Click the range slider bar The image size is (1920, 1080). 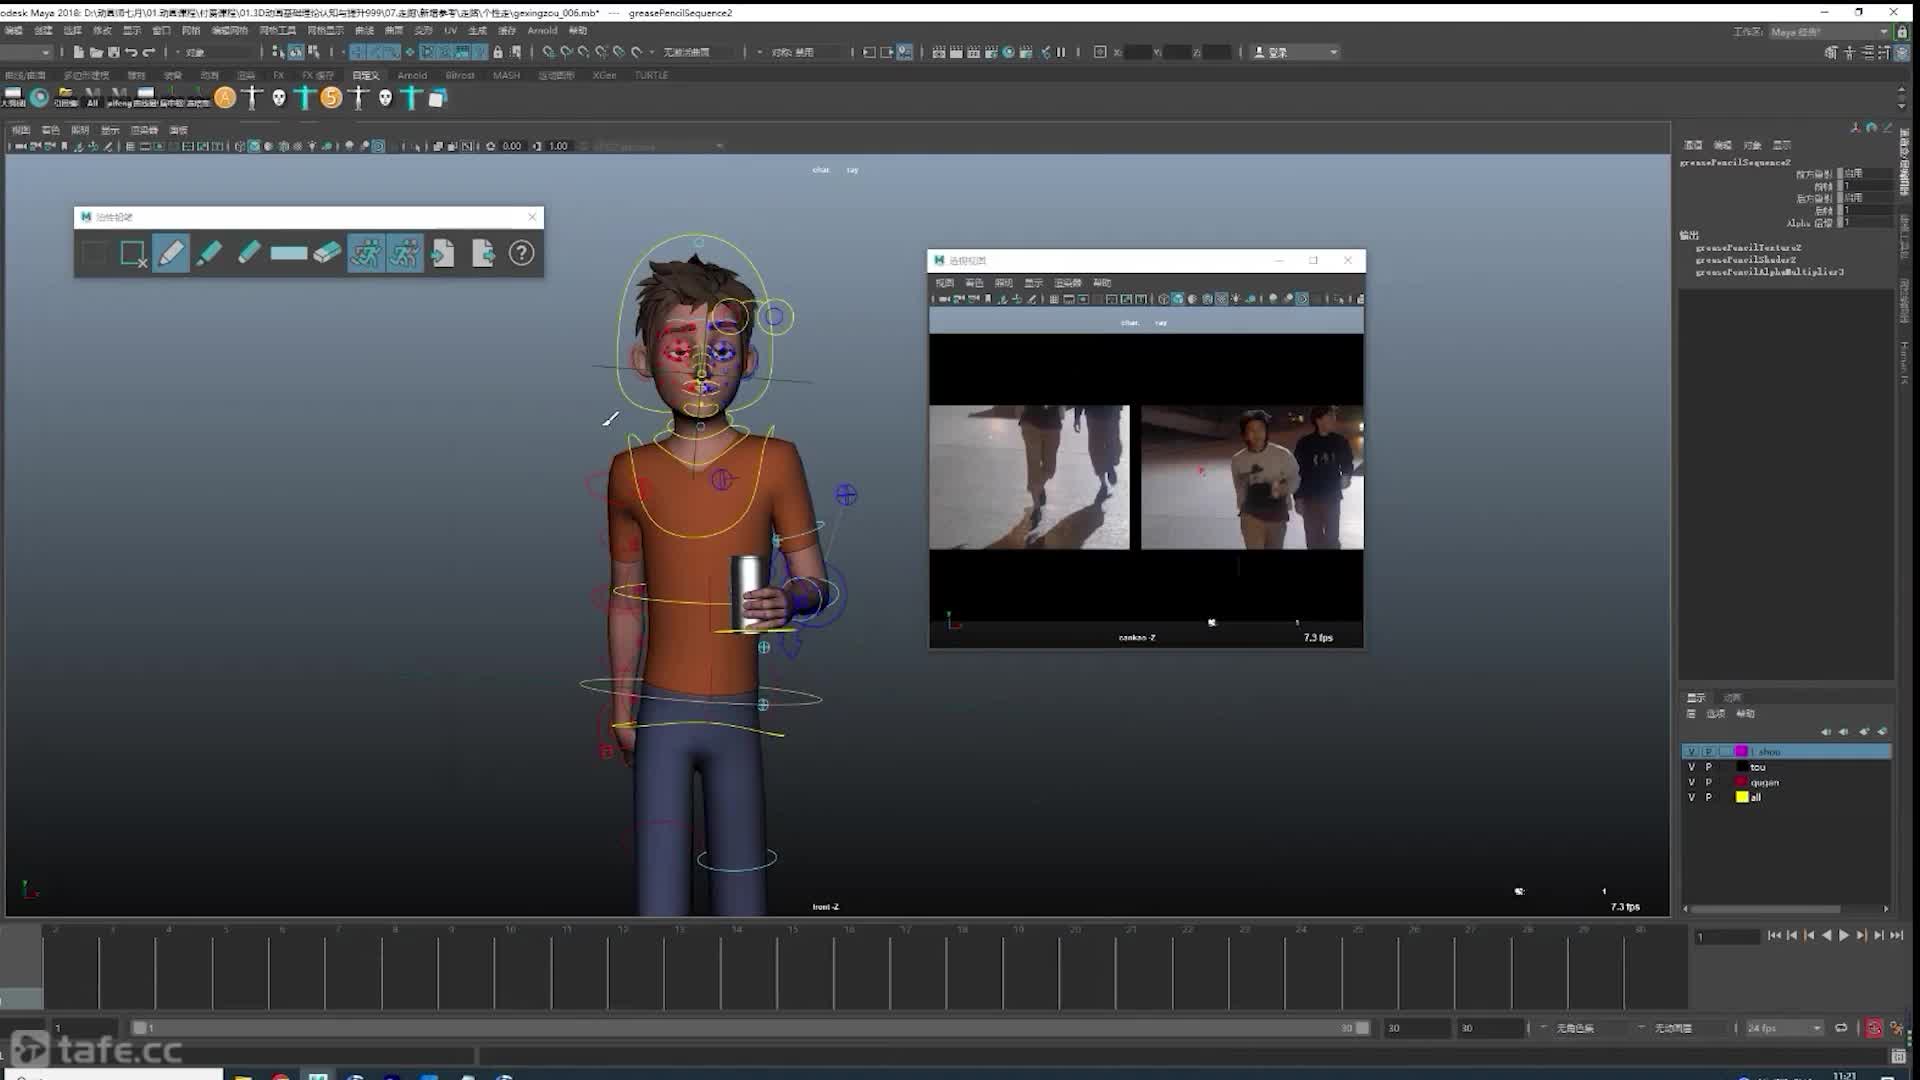750,1028
